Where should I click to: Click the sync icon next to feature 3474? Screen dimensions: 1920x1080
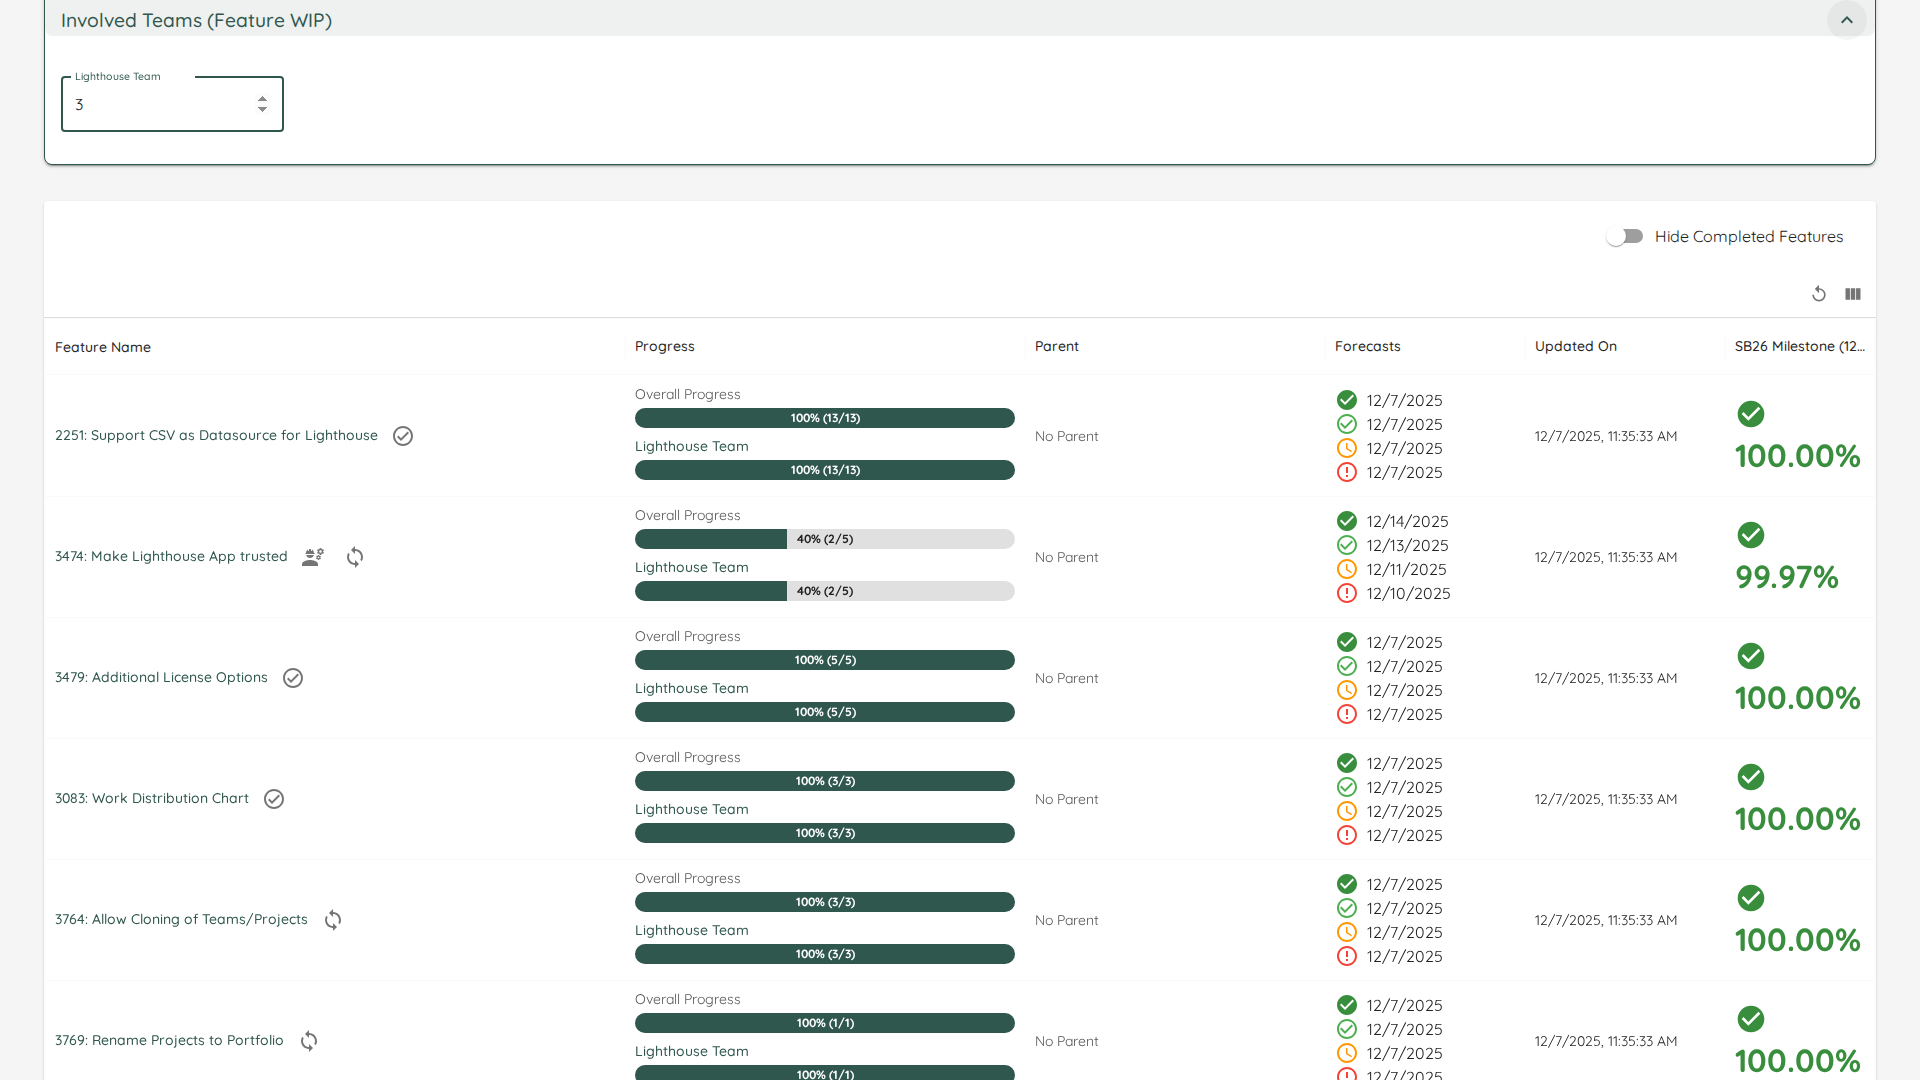point(355,557)
